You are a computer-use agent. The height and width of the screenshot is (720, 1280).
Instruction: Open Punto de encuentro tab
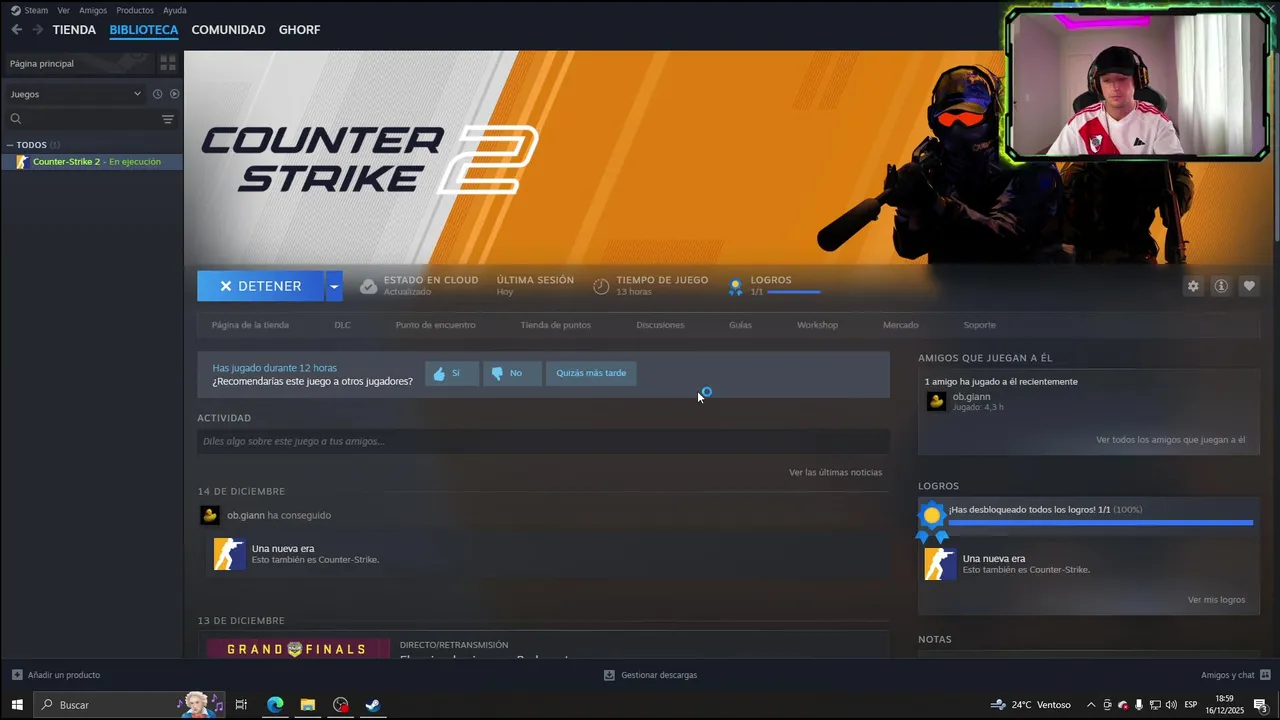pos(435,325)
